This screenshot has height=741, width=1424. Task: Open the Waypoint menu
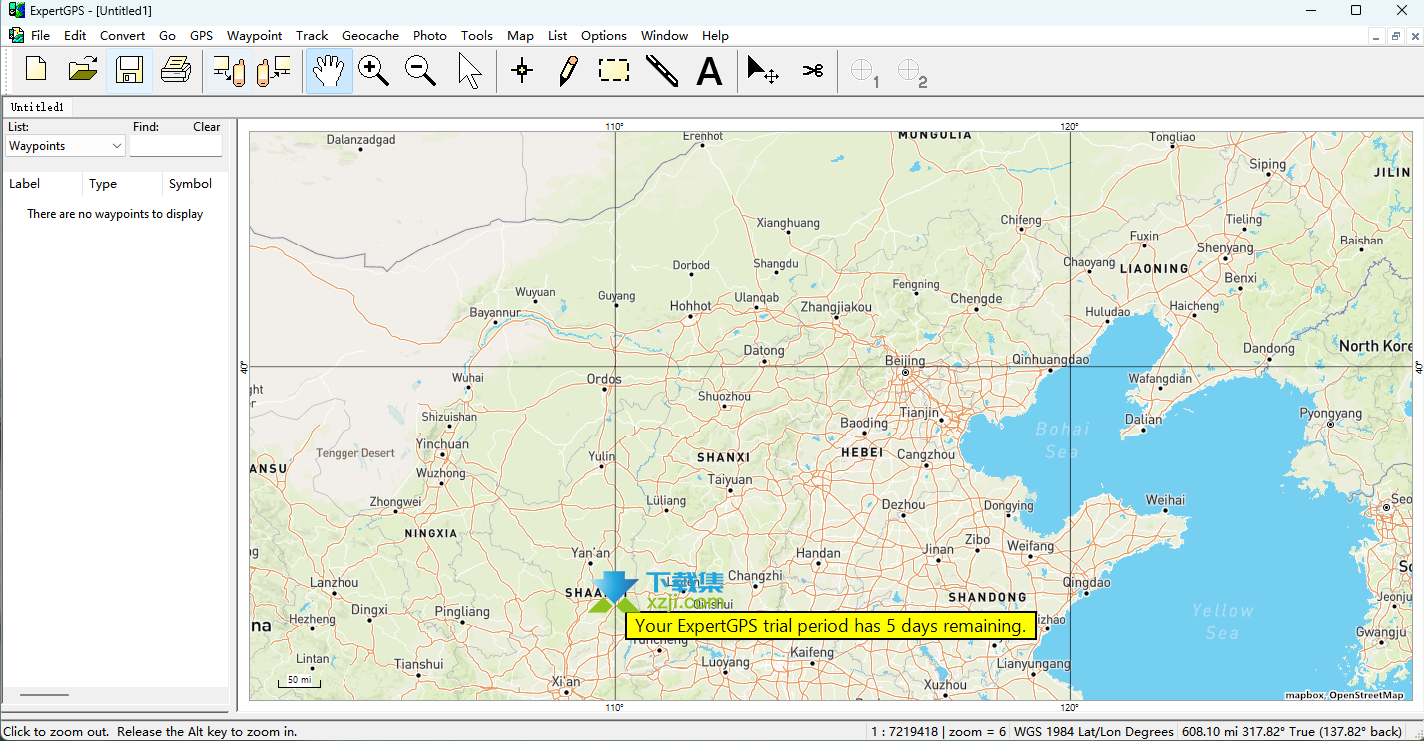click(254, 35)
